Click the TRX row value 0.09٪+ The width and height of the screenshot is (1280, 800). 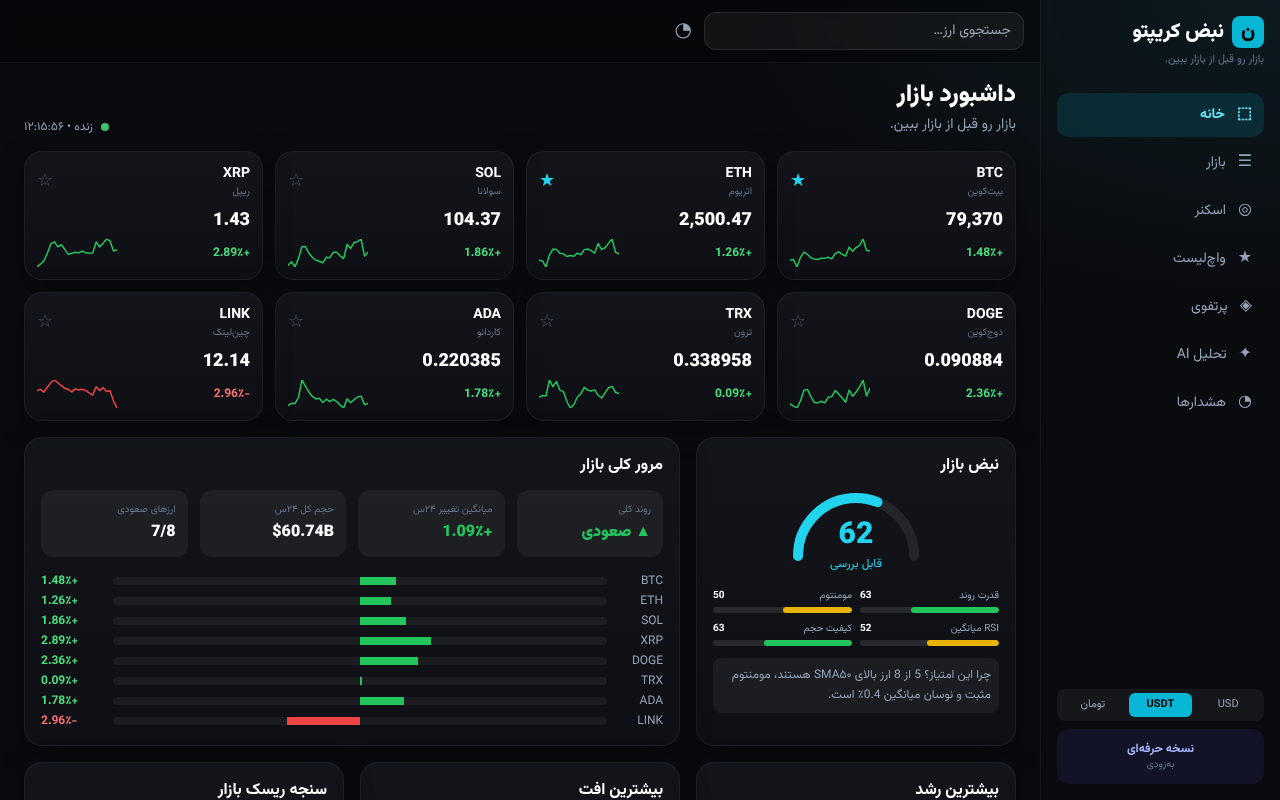tap(60, 681)
